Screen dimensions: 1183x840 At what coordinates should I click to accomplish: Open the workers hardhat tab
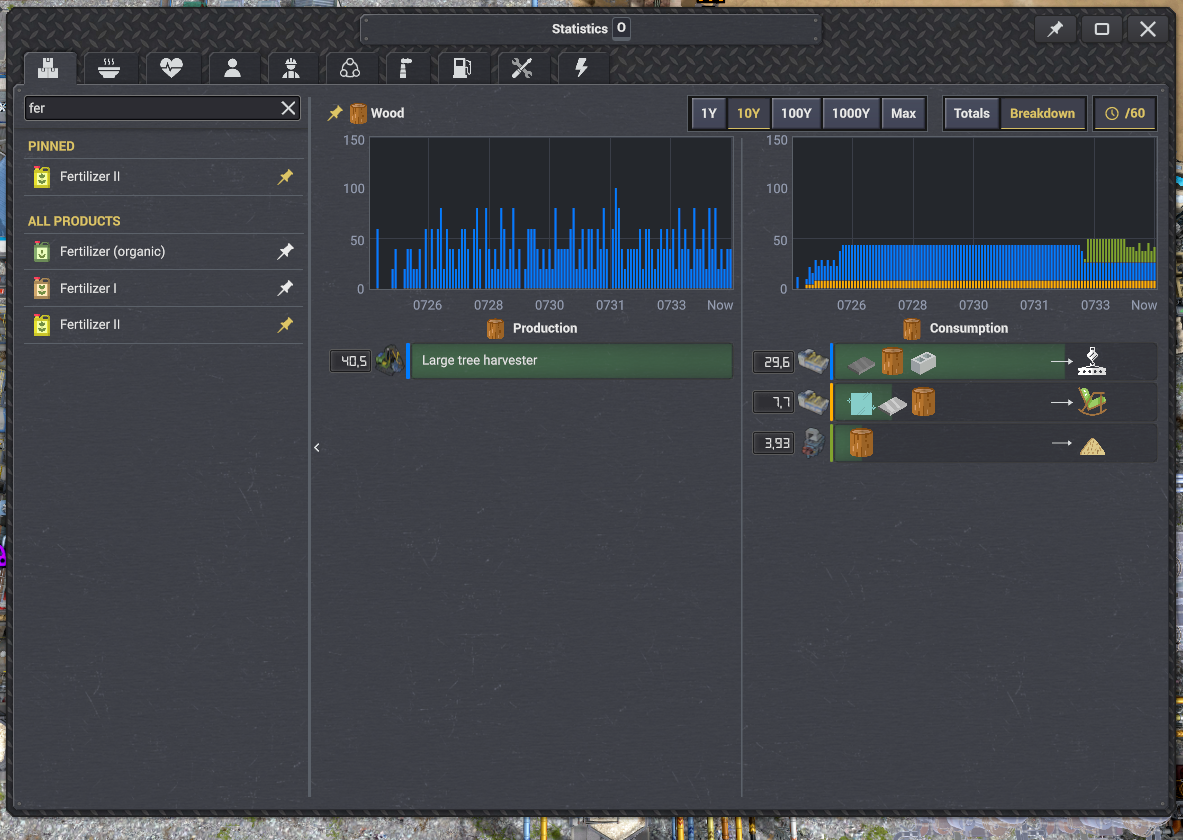tap(290, 69)
